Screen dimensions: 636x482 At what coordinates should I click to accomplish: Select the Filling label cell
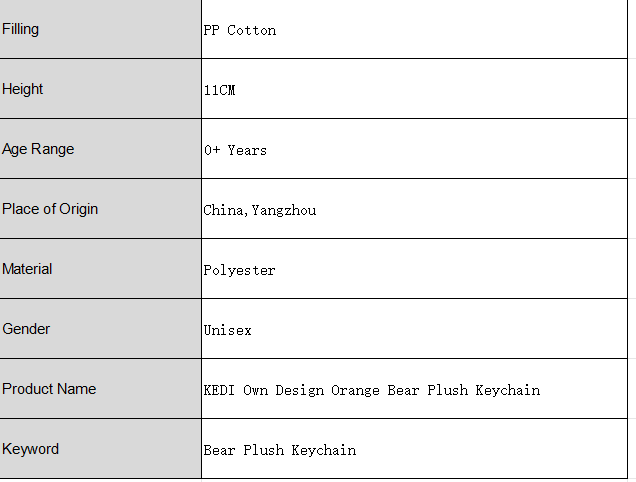[100, 29]
